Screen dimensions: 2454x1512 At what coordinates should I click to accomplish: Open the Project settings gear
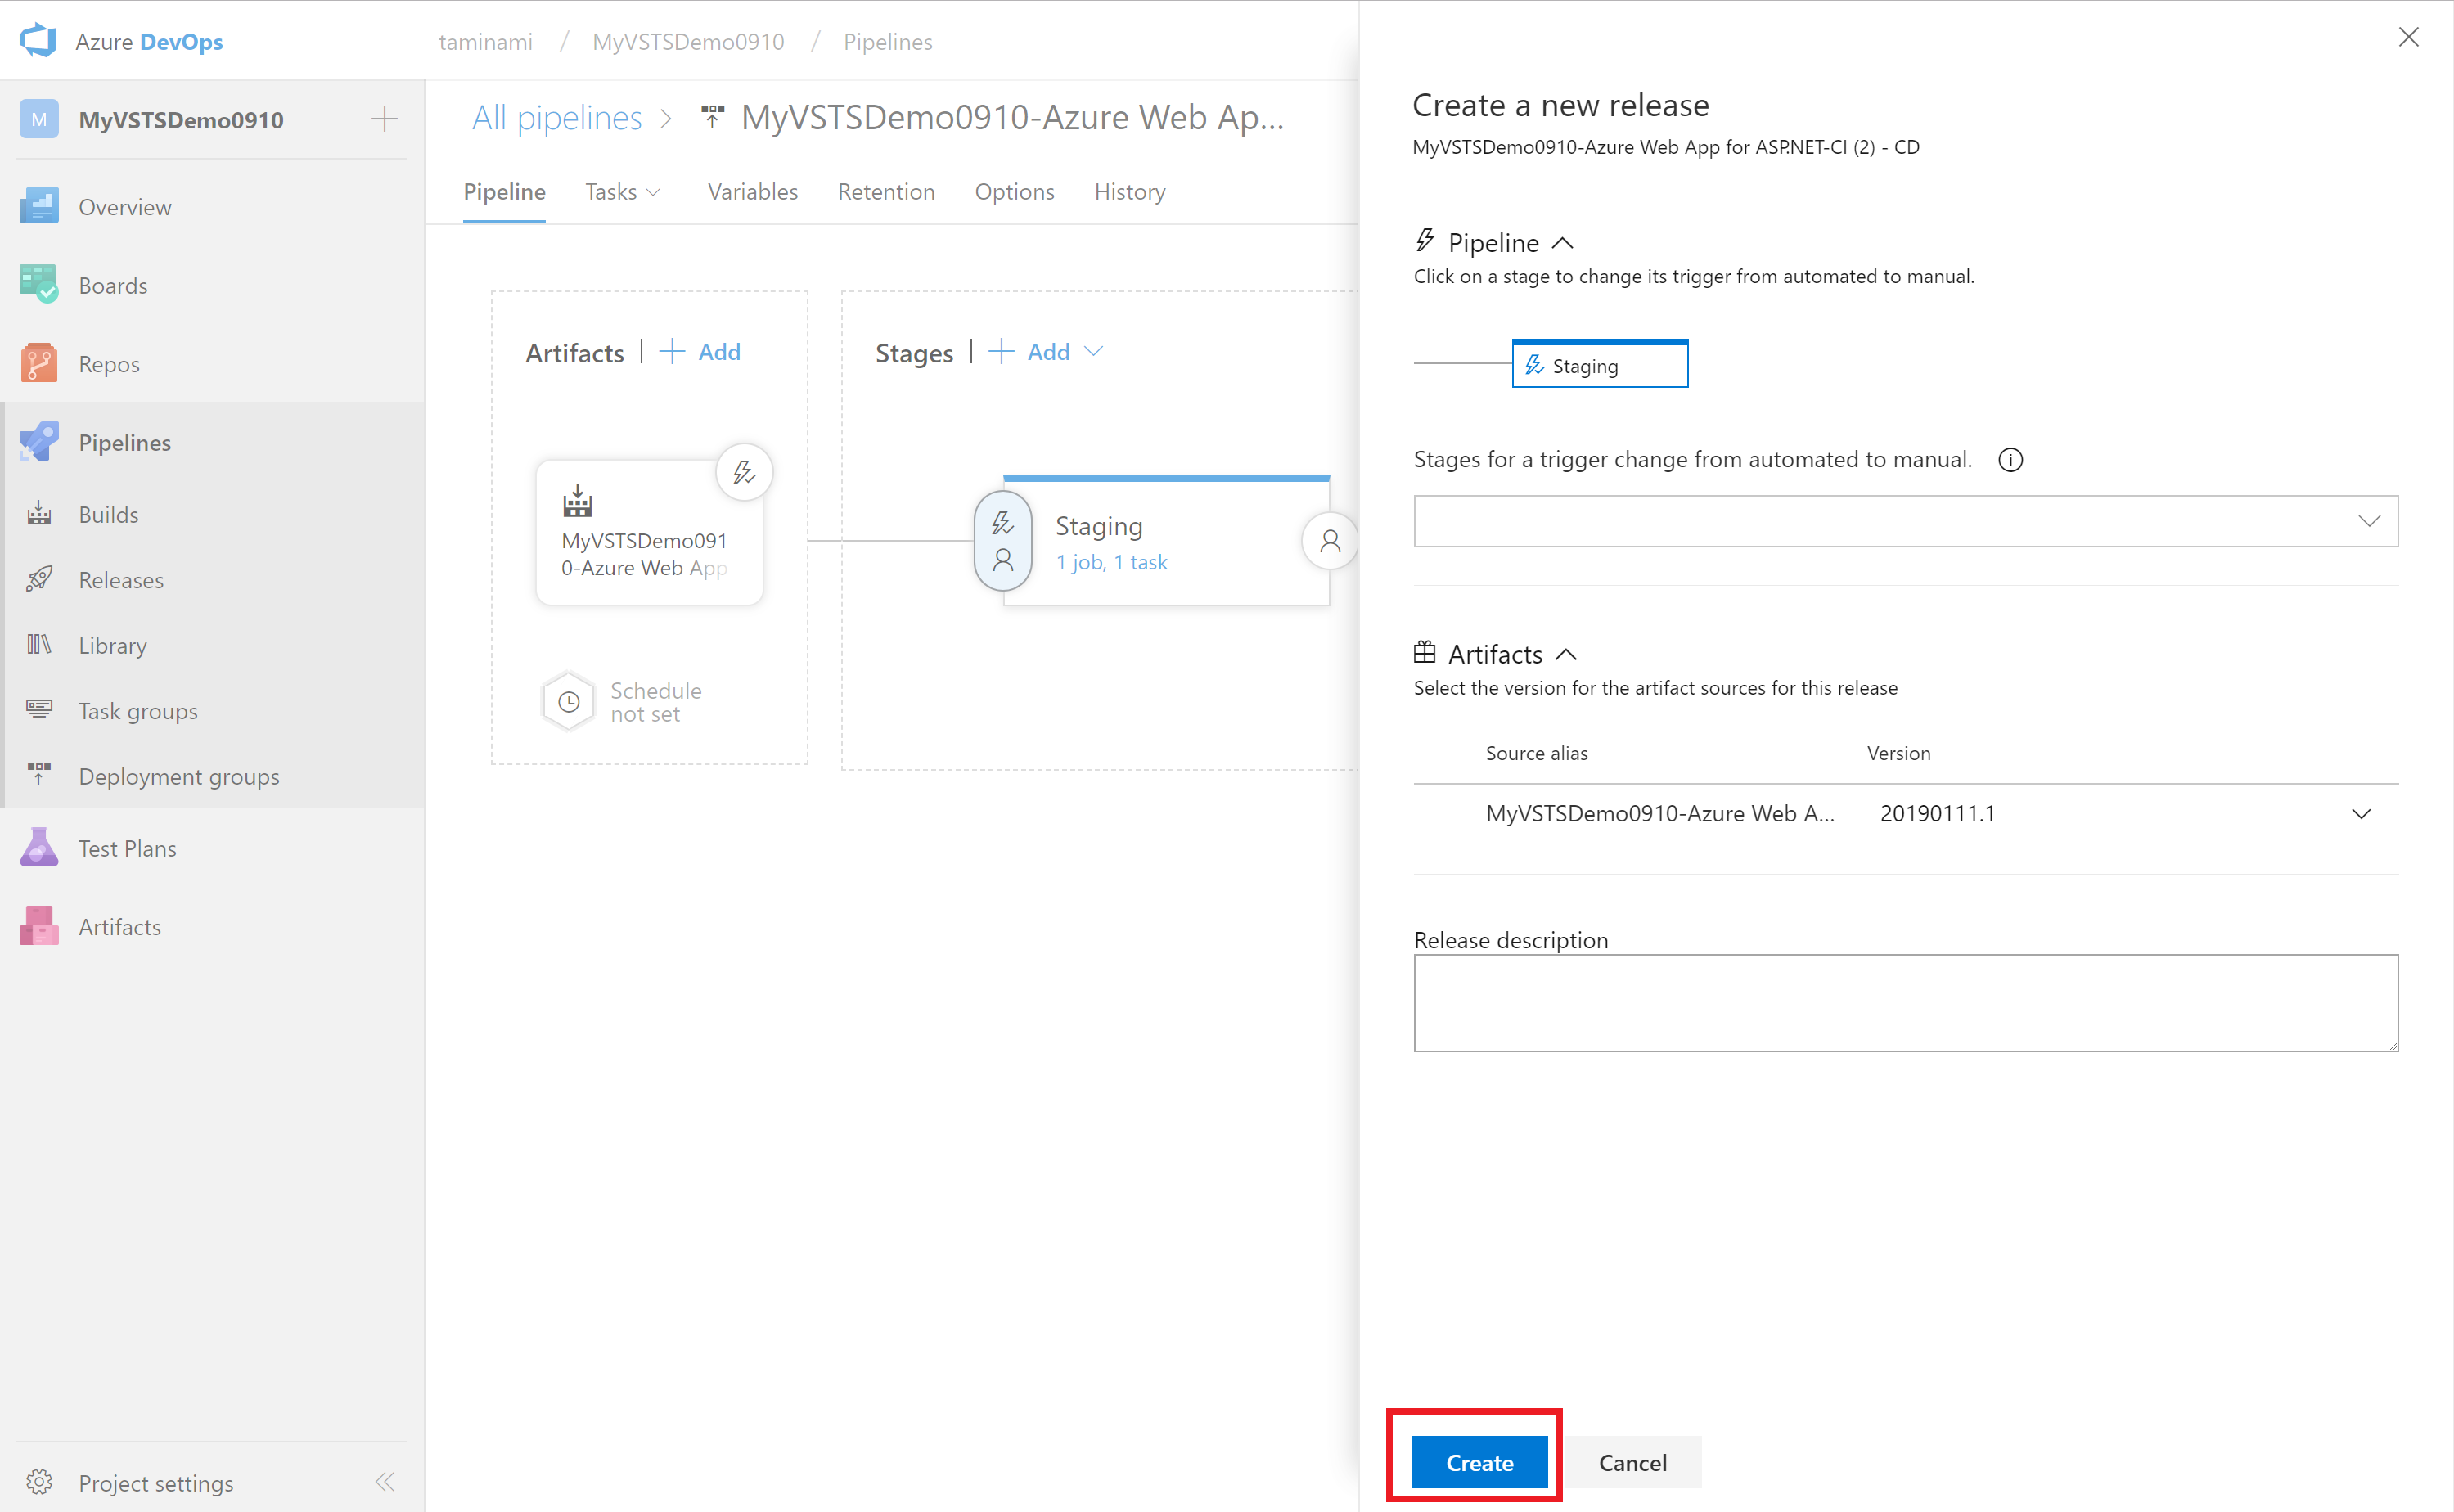38,1482
